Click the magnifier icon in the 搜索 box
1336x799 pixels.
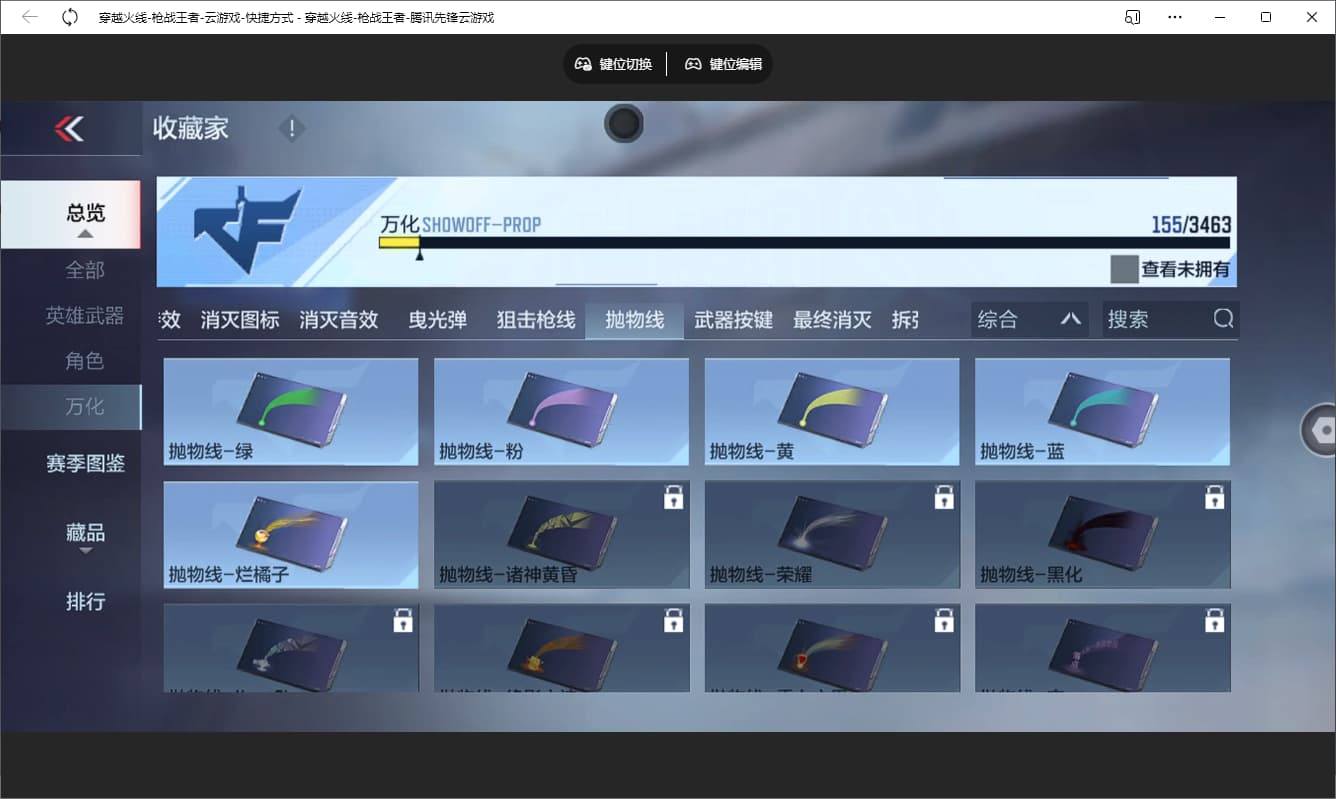[x=1224, y=318]
